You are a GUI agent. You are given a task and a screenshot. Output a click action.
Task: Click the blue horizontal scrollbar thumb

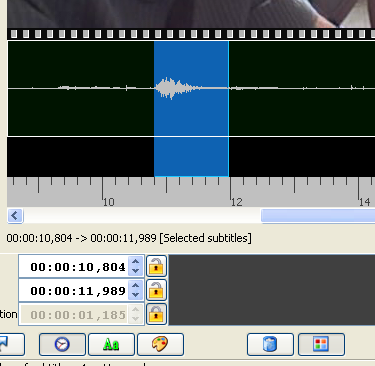tap(318, 216)
